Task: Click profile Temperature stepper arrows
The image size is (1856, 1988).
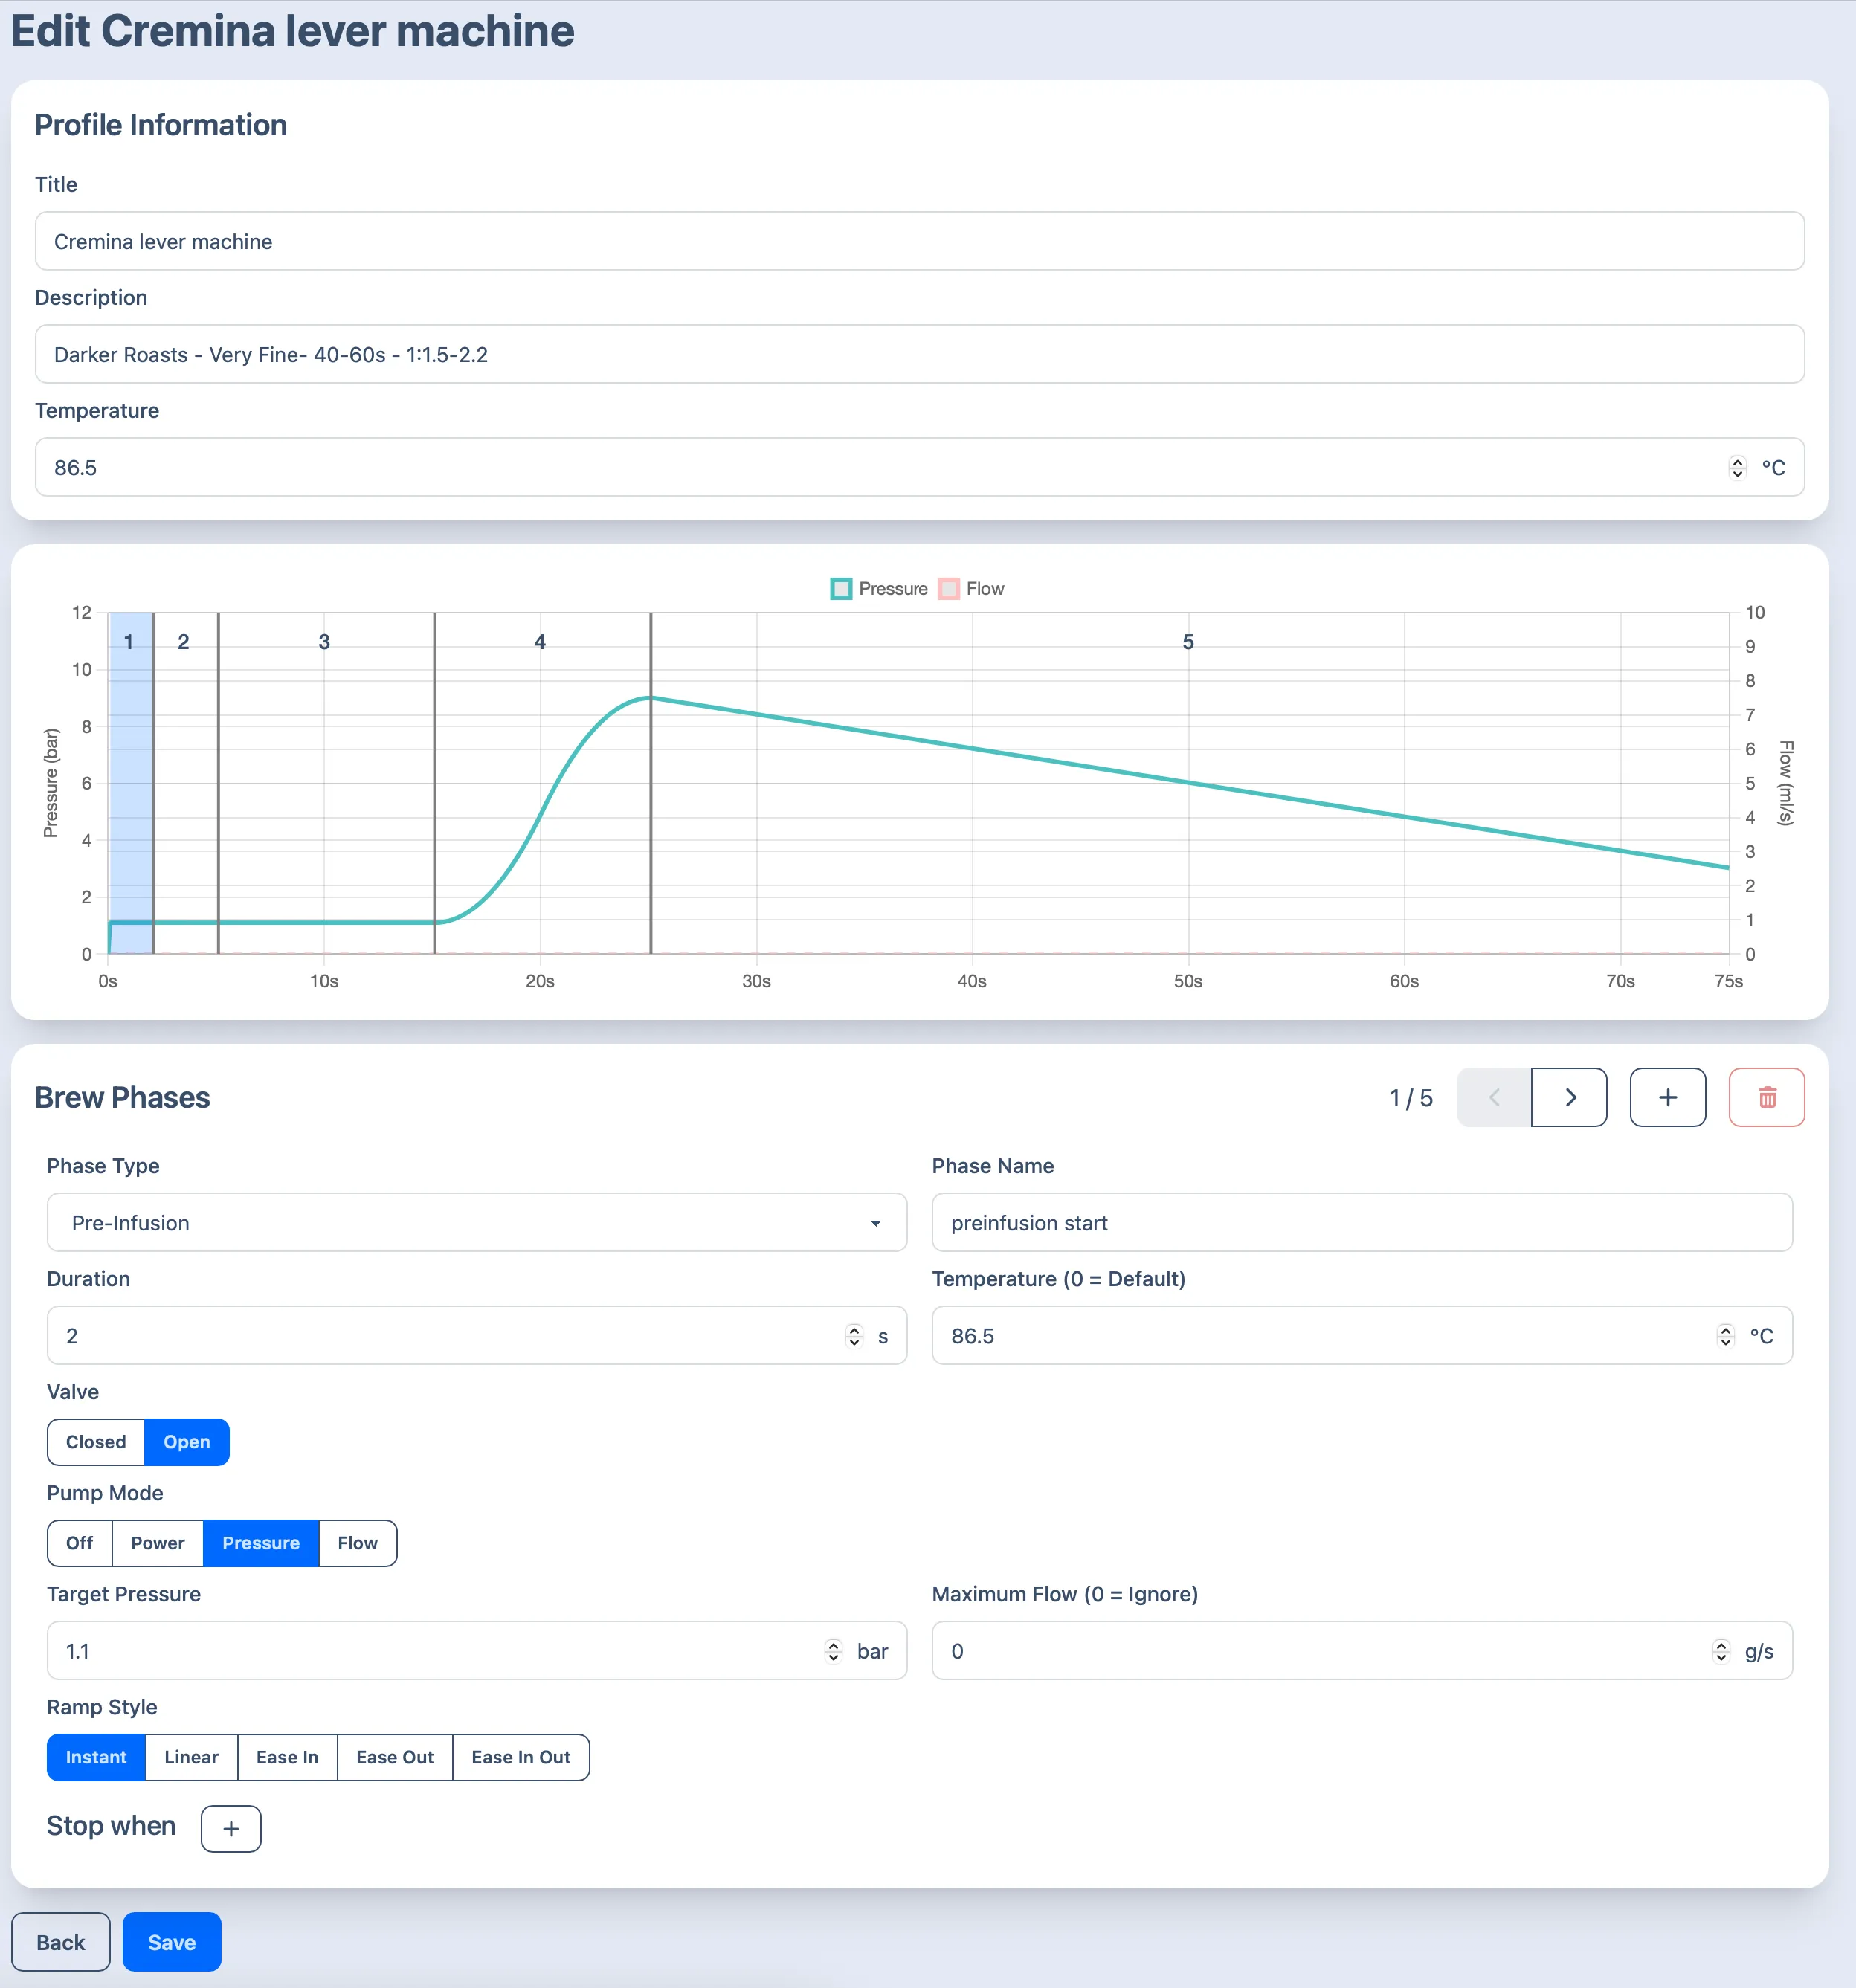Action: pyautogui.click(x=1737, y=467)
